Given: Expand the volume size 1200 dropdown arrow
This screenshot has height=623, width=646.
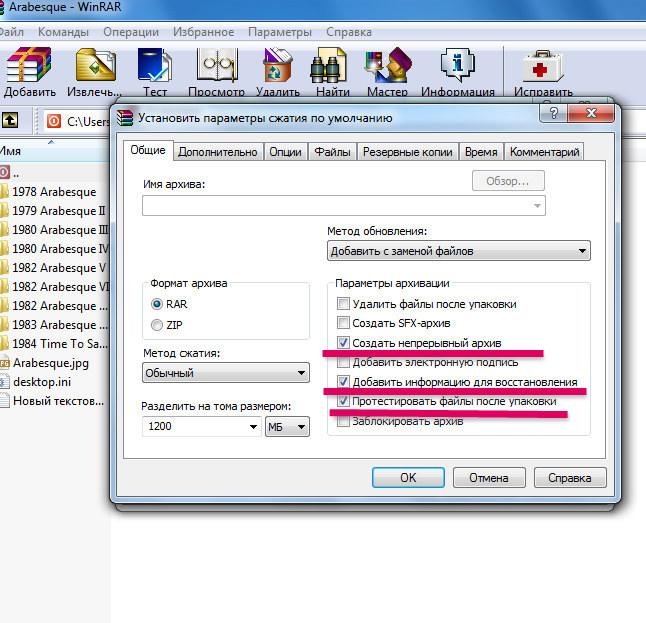Looking at the screenshot, I should point(253,426).
